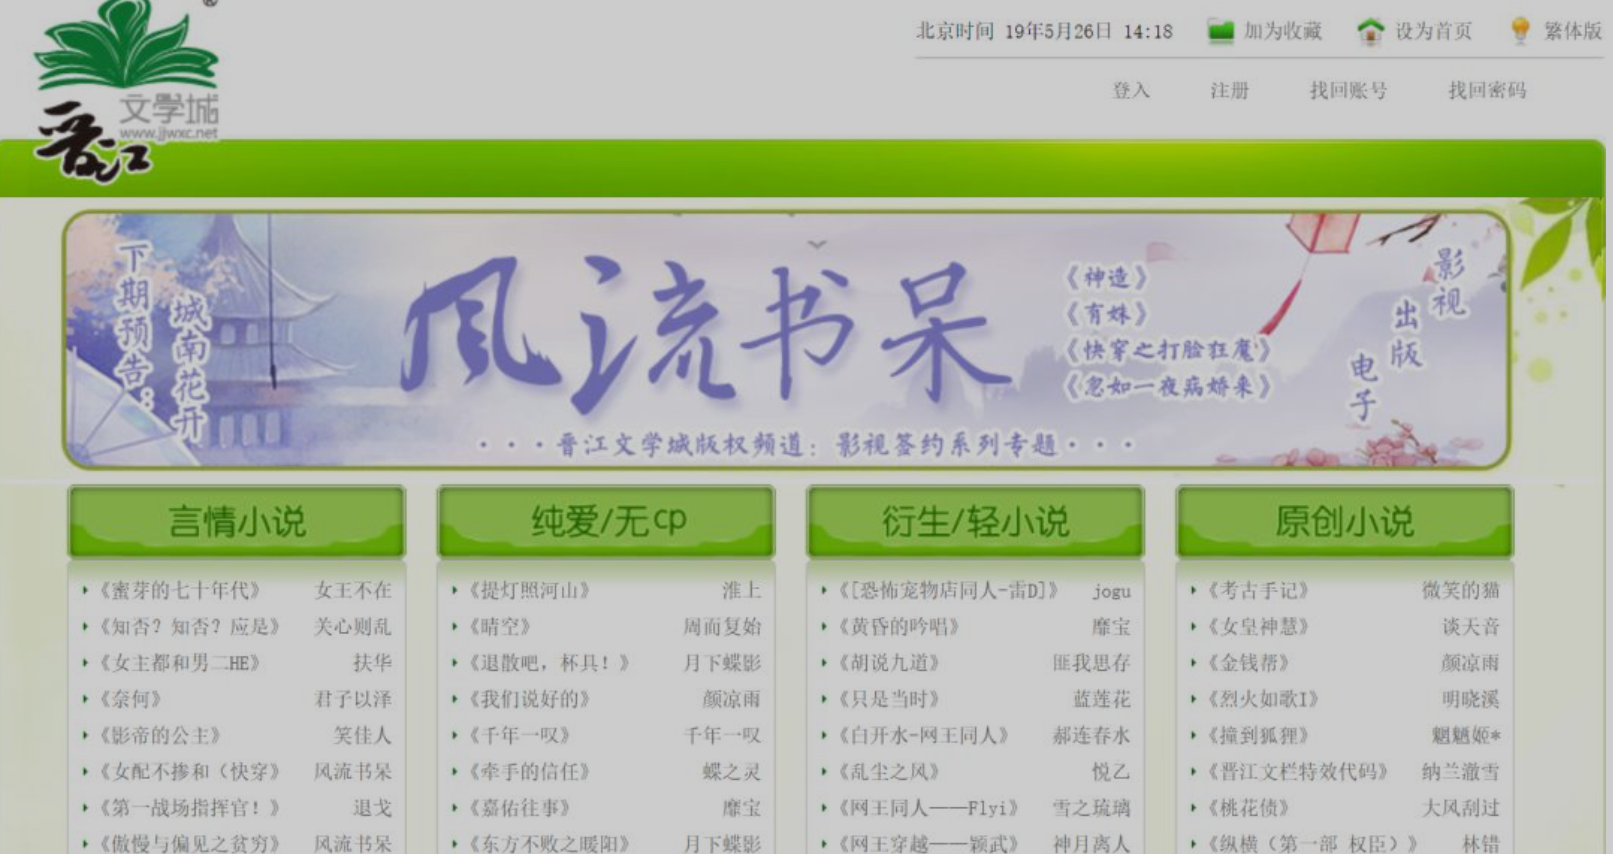Open novel 《烈火如歌I》
Viewport: 1613px width, 854px height.
click(x=1262, y=699)
